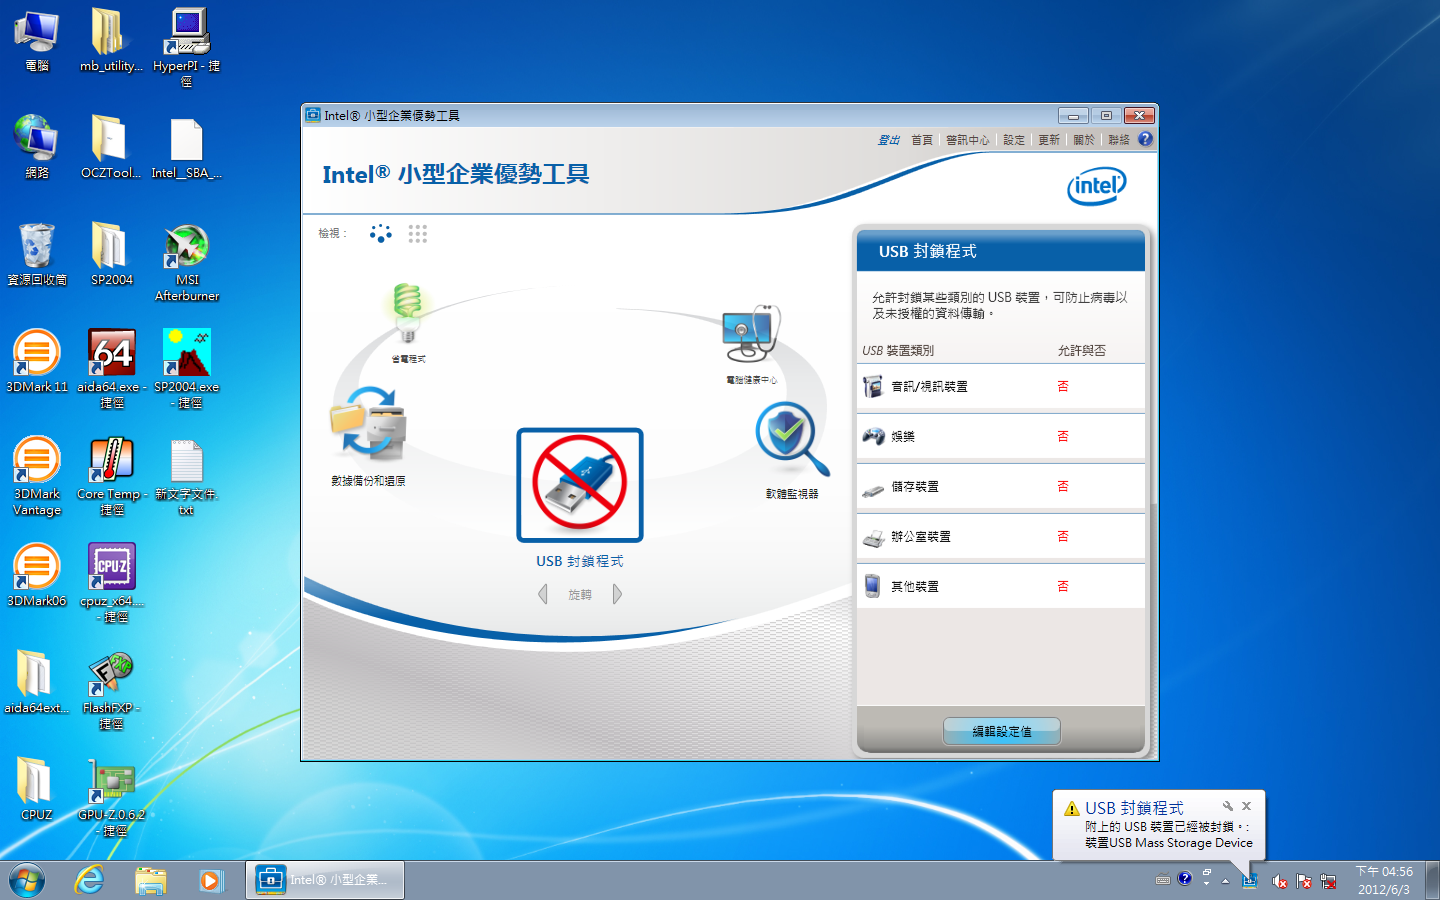Select the MSI Afterburner desktop shortcut
The image size is (1440, 900).
pos(187,262)
